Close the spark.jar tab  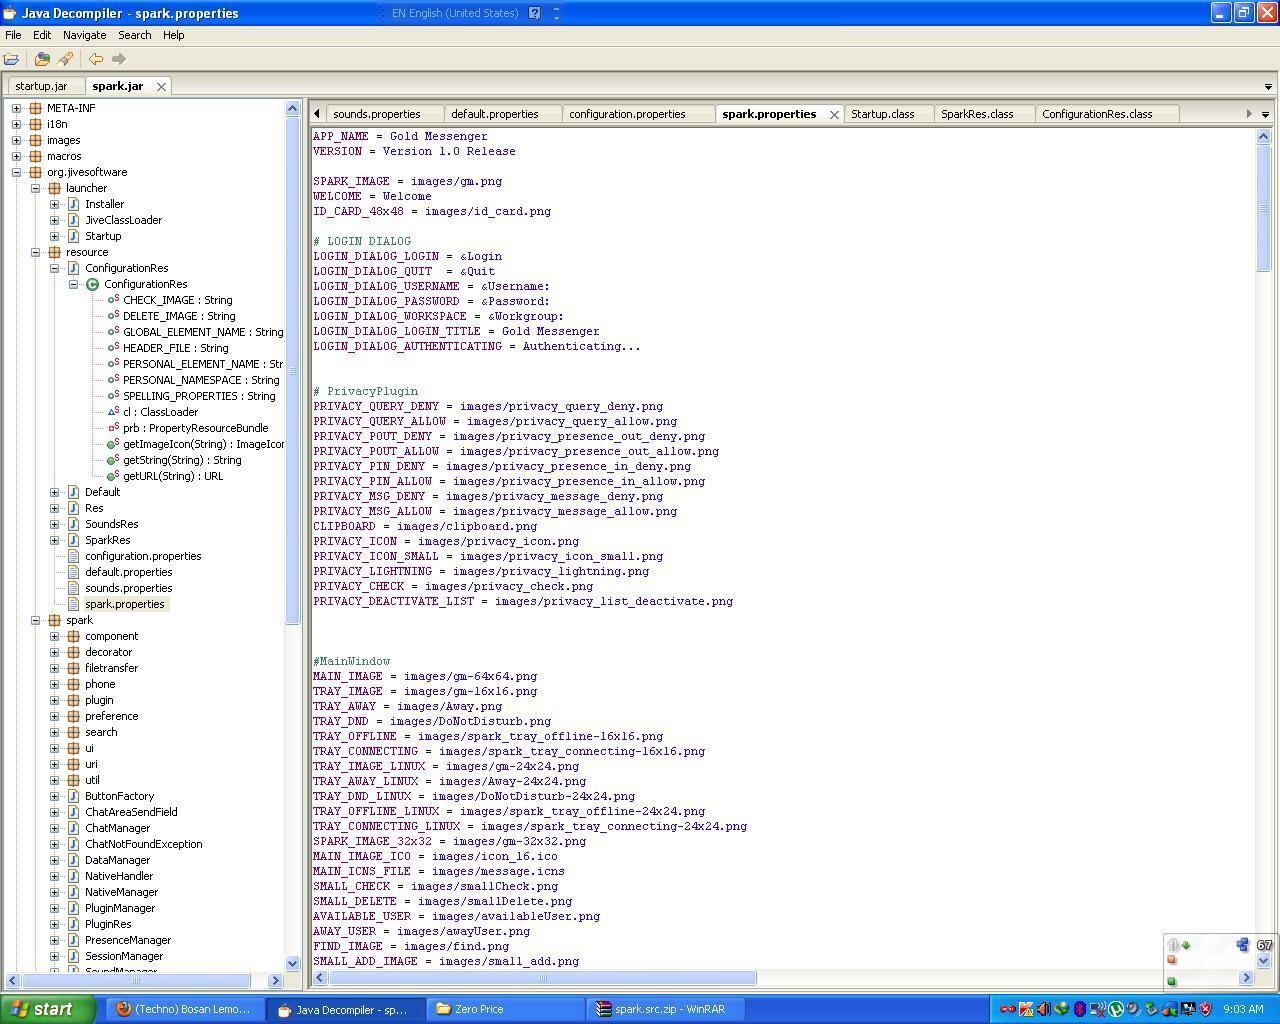coord(161,86)
